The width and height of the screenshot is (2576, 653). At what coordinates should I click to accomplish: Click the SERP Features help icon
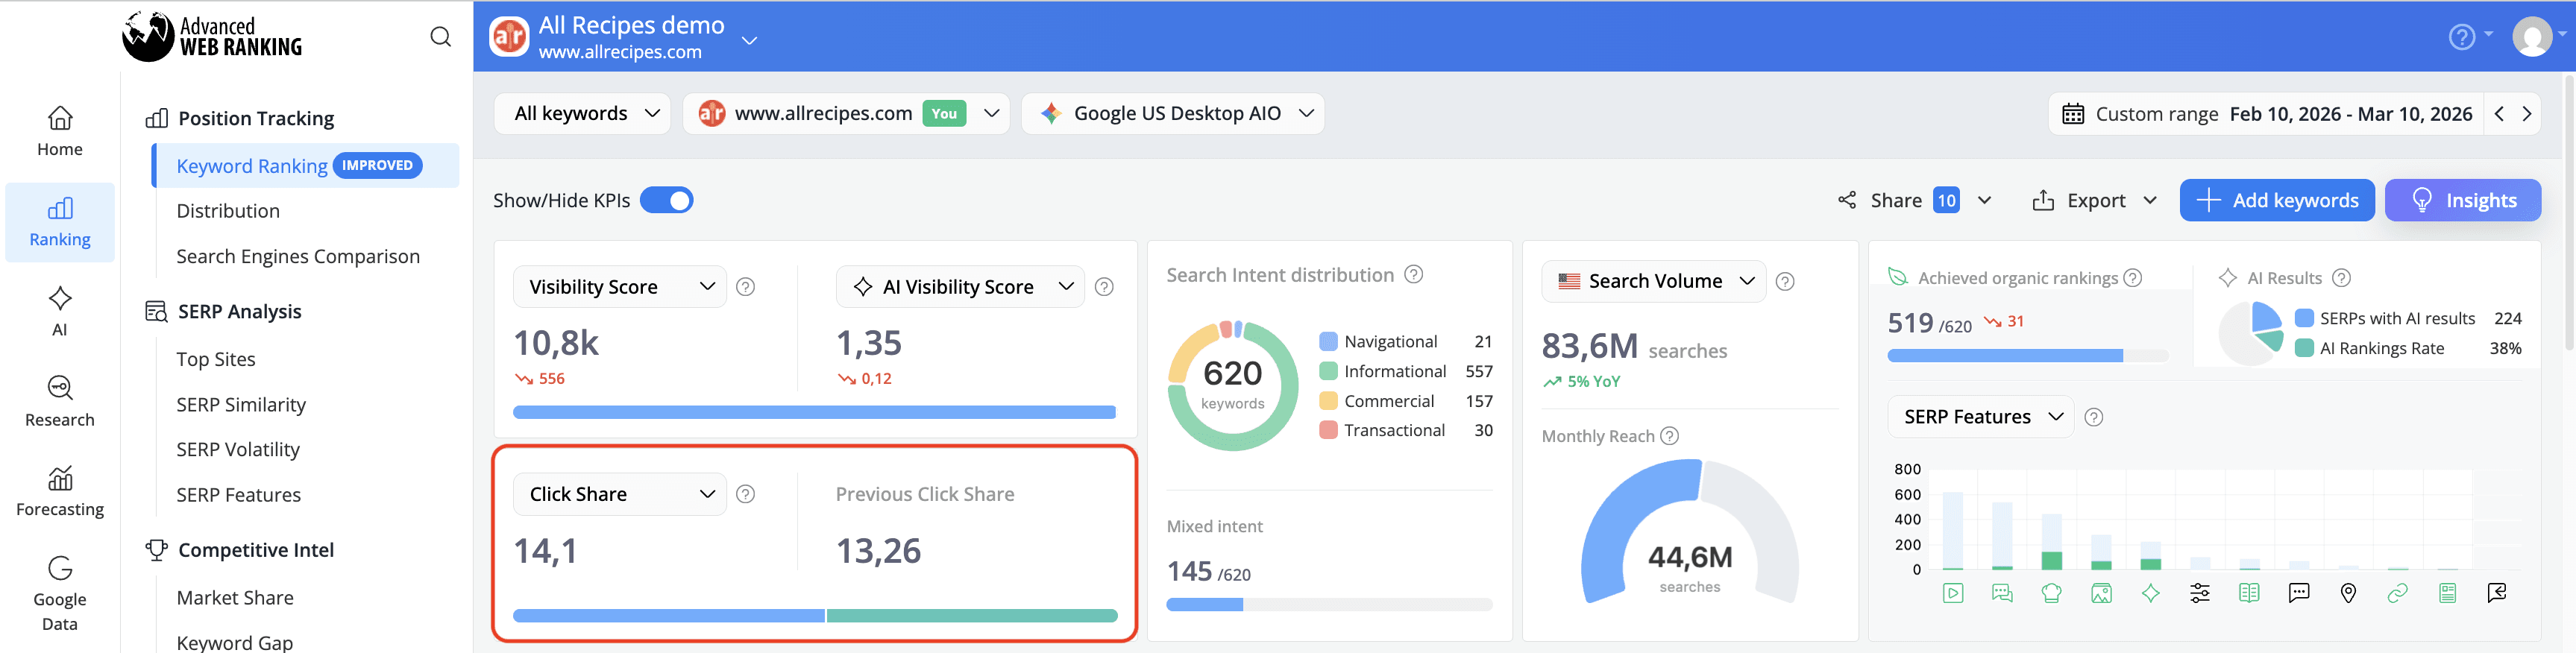pos(2094,417)
